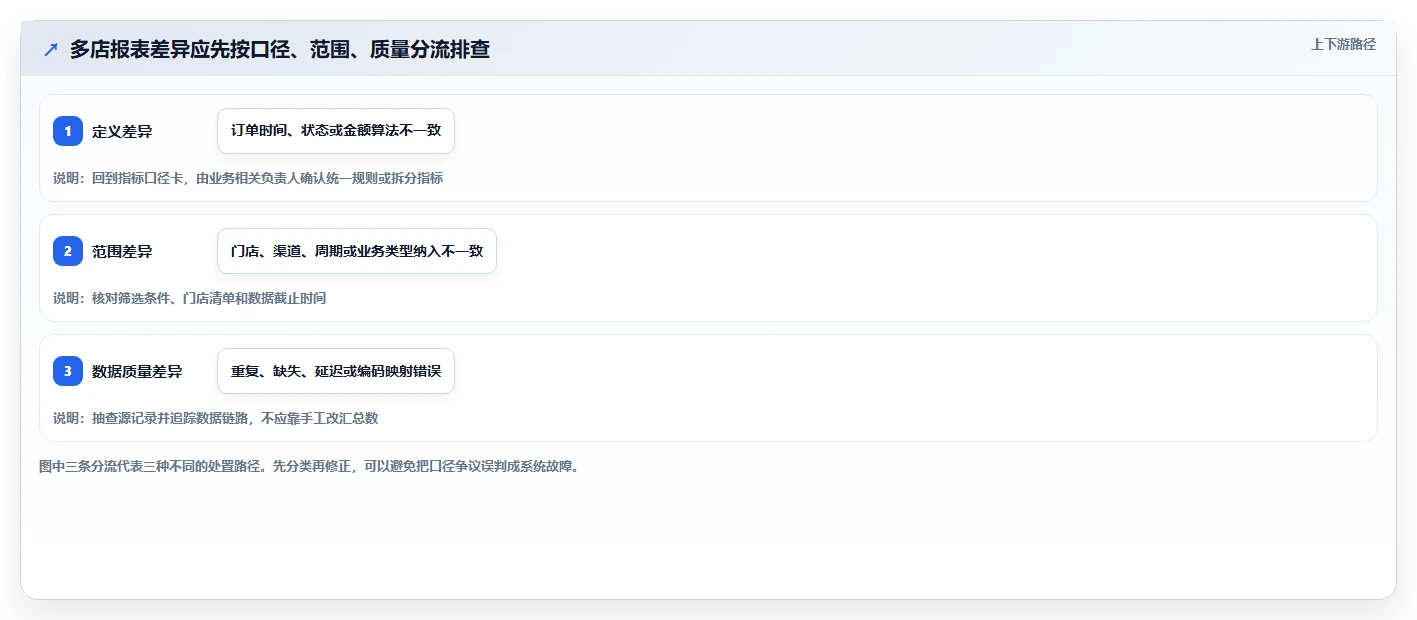Click the number 2 step badge
This screenshot has height=620, width=1417.
click(68, 251)
